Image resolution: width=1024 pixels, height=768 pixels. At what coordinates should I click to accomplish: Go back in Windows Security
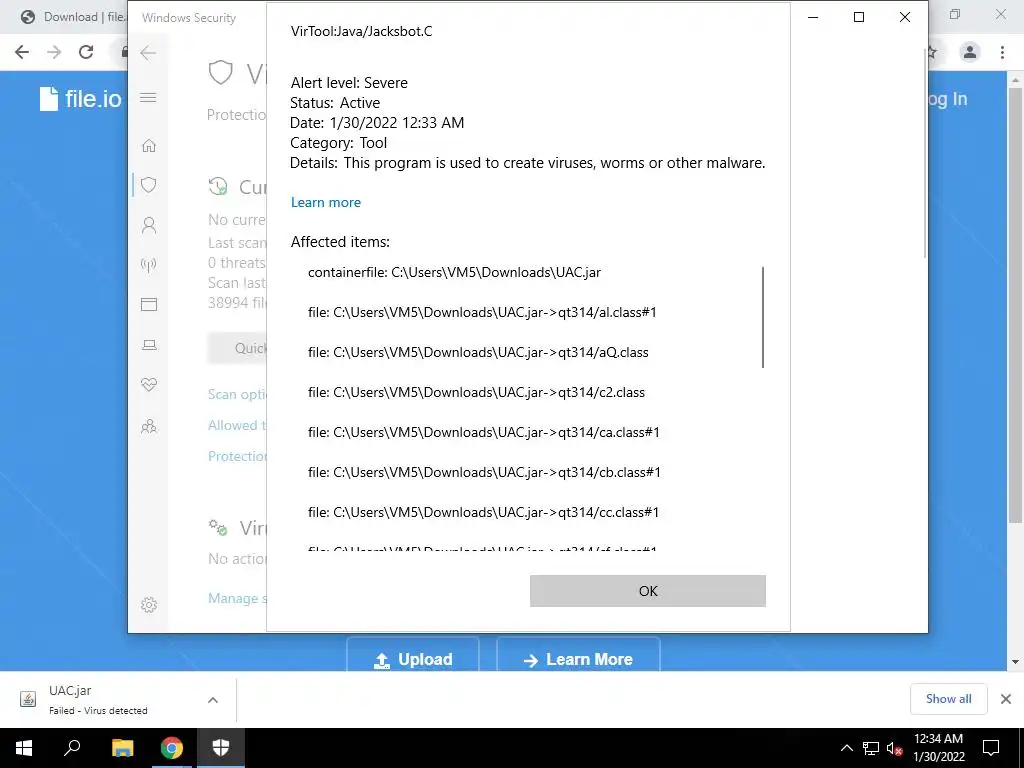click(x=148, y=53)
